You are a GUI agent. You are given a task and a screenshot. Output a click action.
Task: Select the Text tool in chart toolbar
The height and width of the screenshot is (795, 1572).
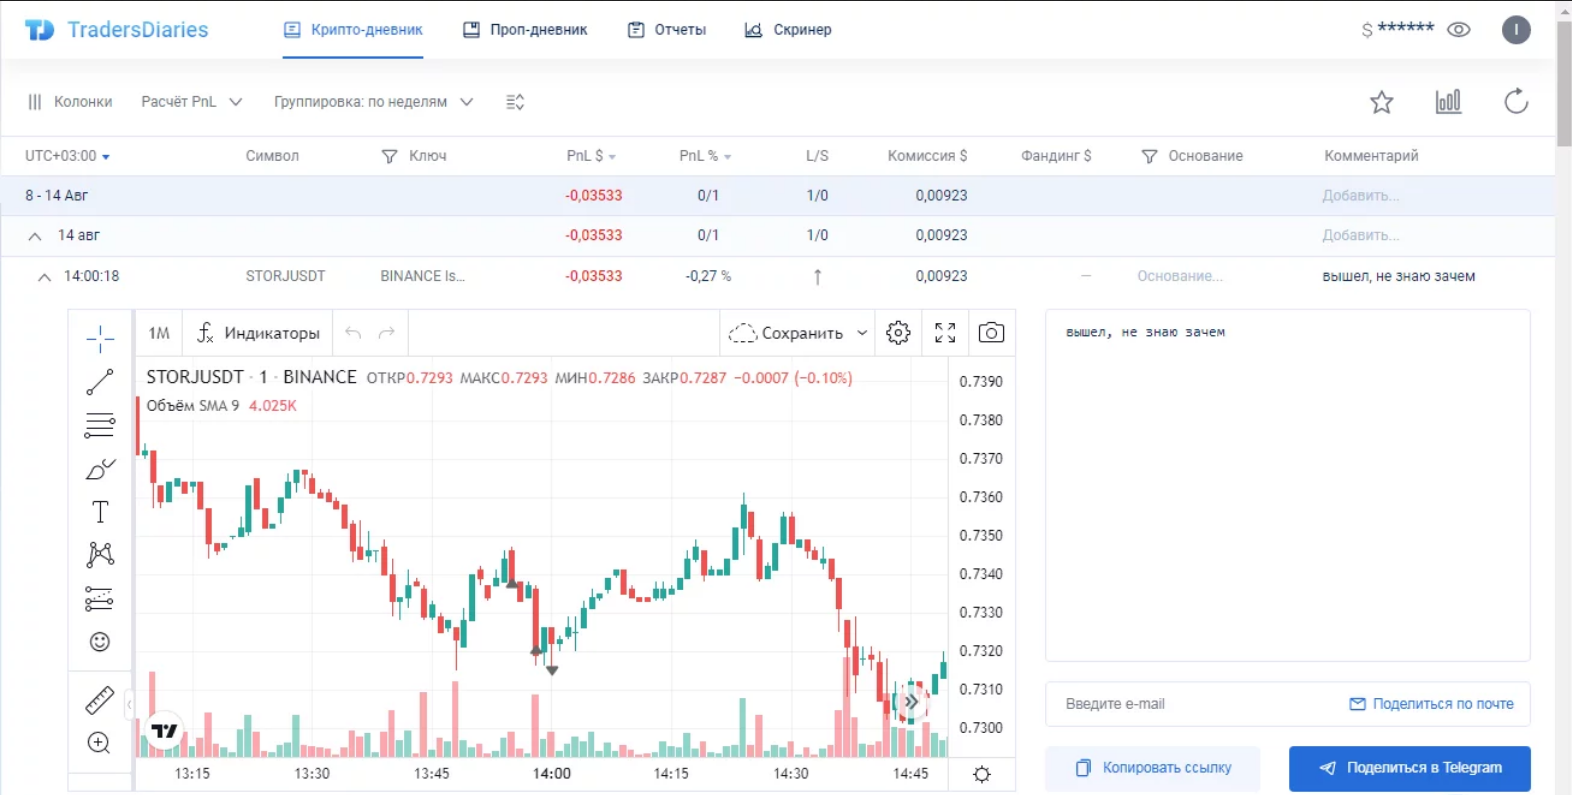(x=100, y=512)
